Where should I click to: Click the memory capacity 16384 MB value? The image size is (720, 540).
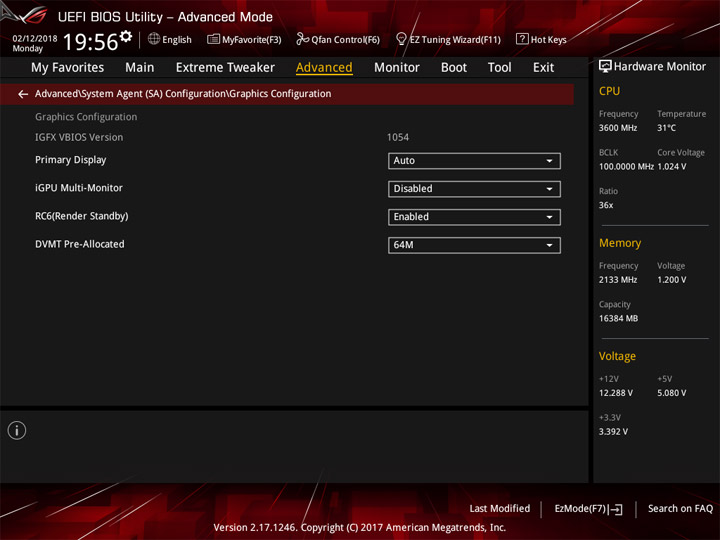point(618,318)
